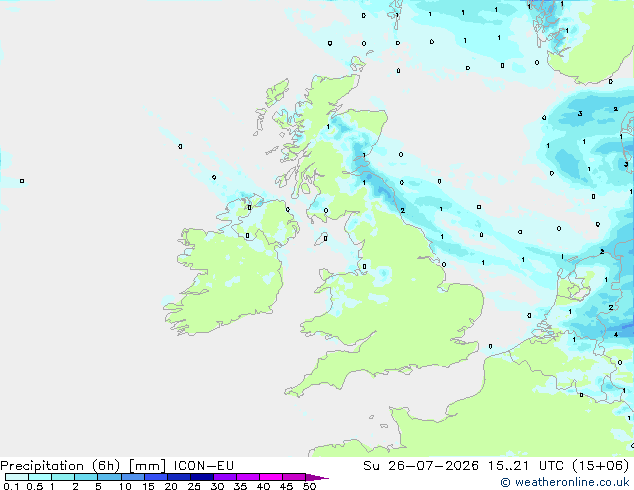Click the '30' legend label
Image resolution: width=634 pixels, height=490 pixels.
point(218,486)
